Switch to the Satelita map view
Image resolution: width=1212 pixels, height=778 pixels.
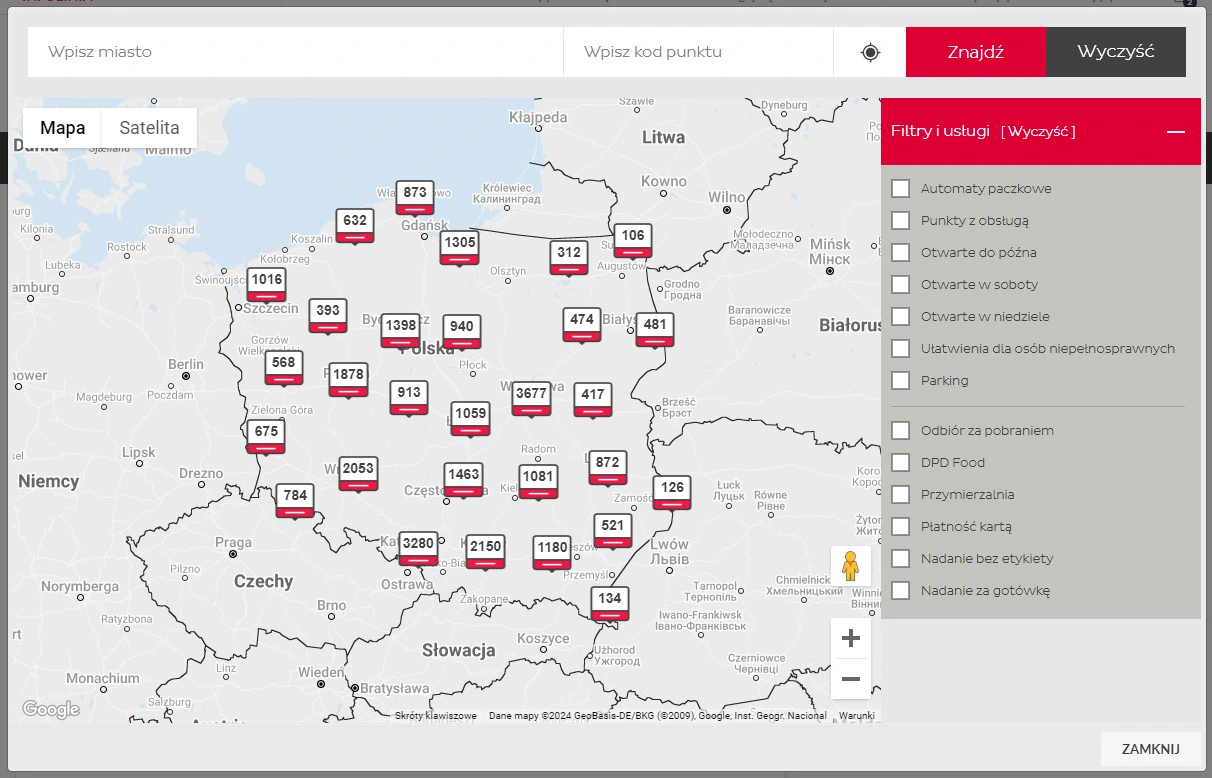[149, 128]
